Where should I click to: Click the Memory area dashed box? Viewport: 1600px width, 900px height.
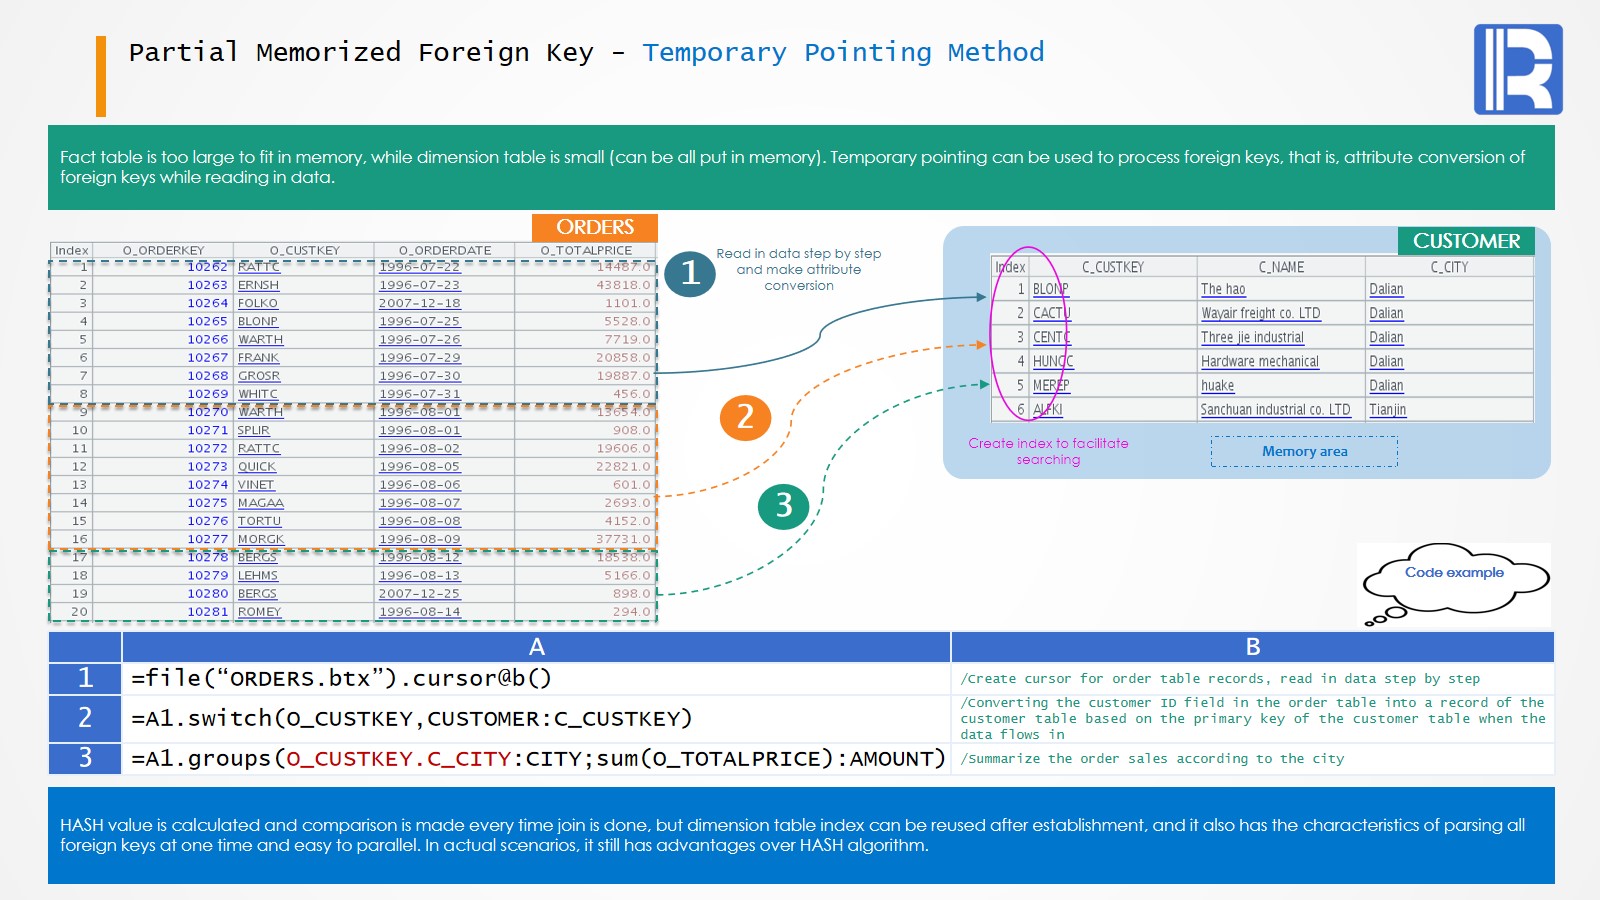(x=1304, y=452)
